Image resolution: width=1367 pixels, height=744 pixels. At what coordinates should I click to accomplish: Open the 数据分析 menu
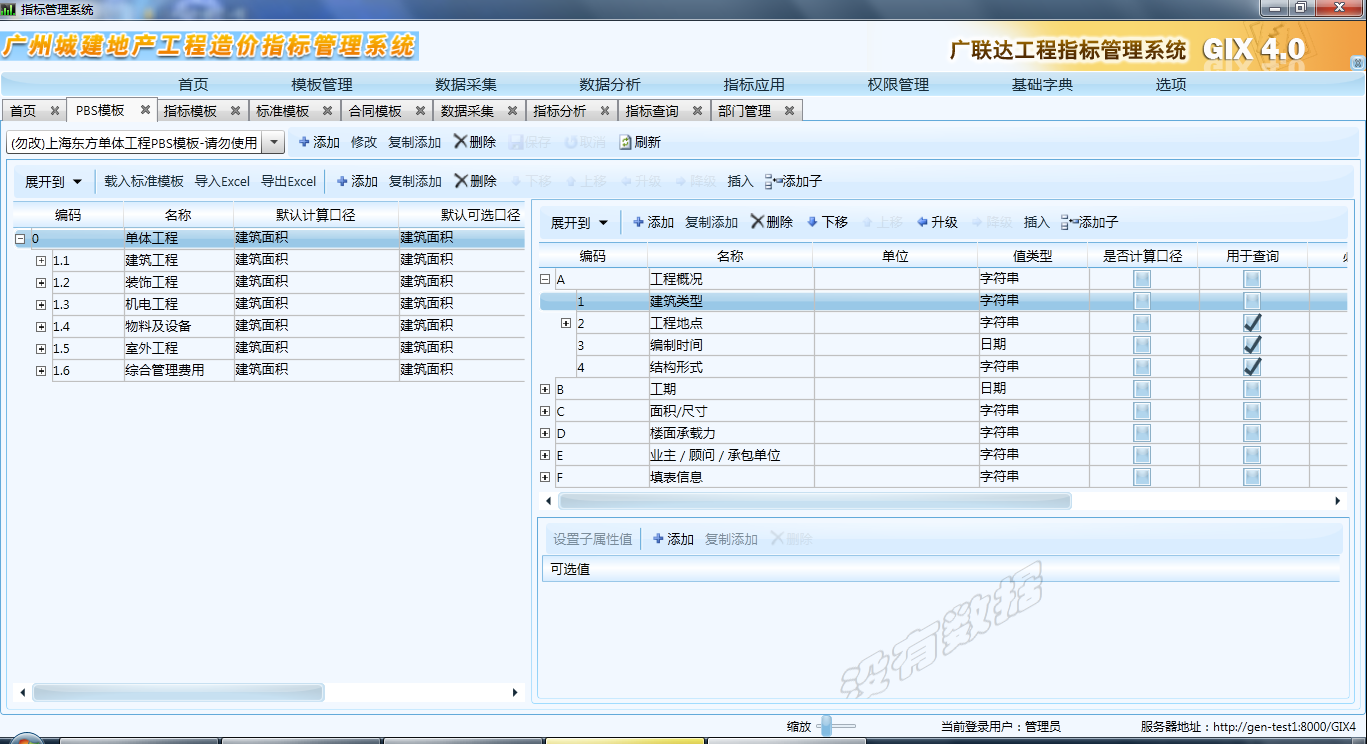point(610,85)
